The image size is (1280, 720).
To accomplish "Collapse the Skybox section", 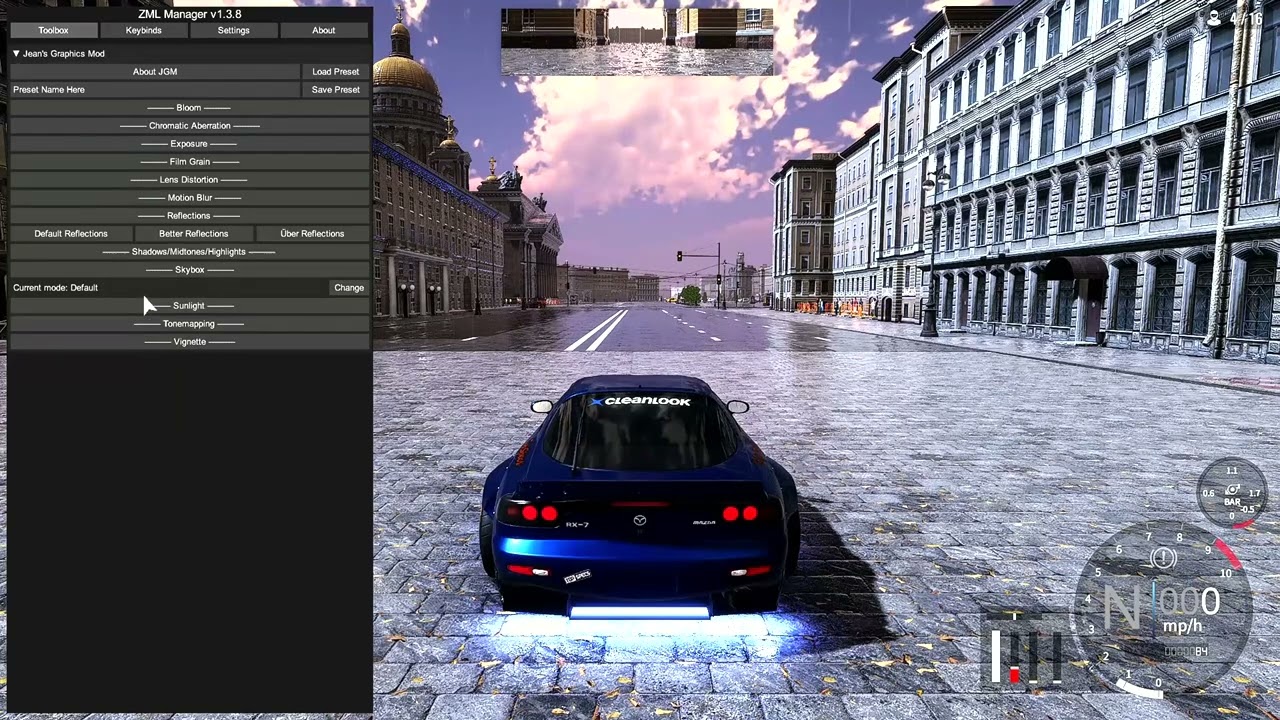I will click(189, 270).
